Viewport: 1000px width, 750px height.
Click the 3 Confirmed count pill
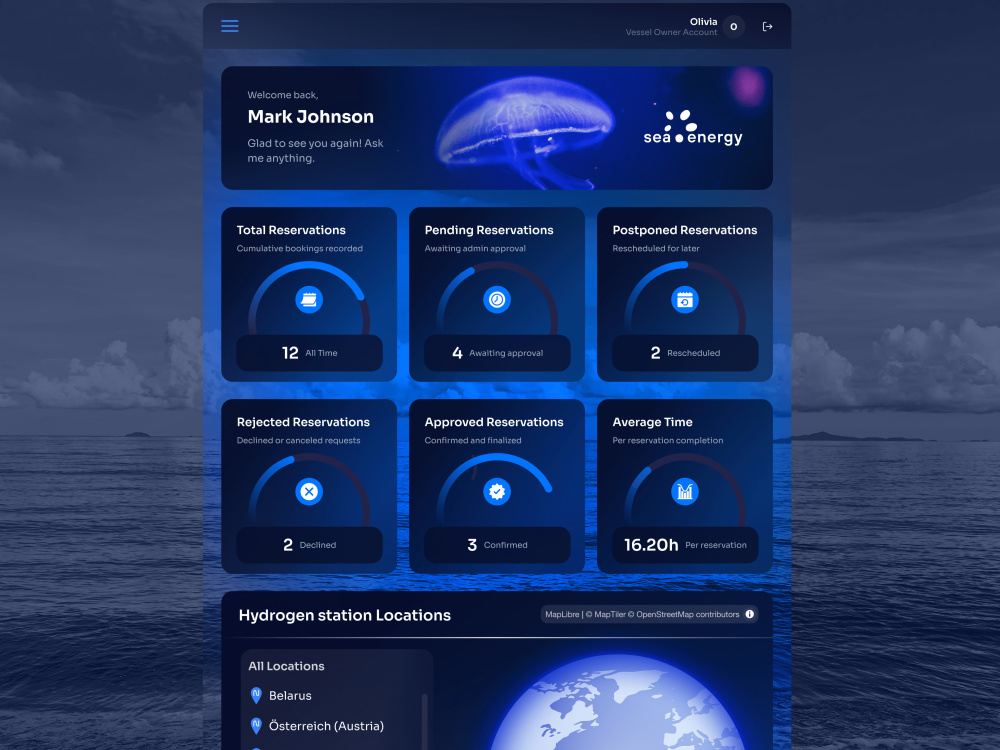tap(497, 545)
